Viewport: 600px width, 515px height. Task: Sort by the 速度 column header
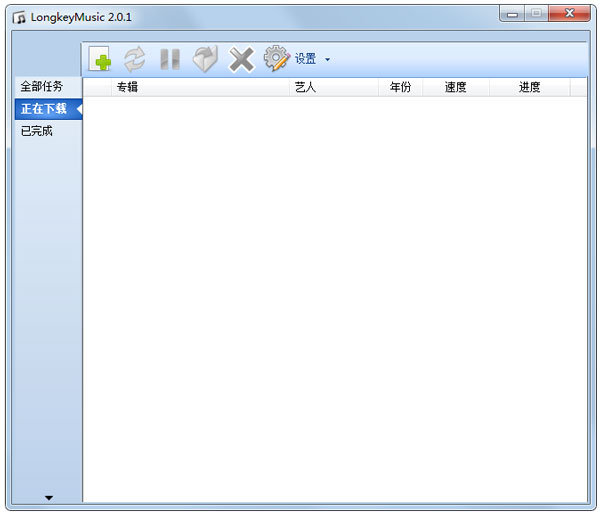(x=455, y=87)
